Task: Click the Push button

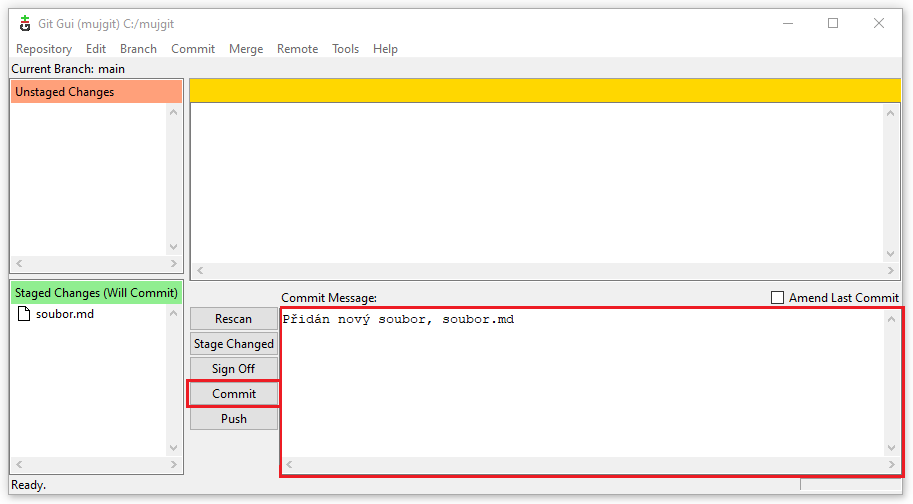Action: tap(233, 419)
